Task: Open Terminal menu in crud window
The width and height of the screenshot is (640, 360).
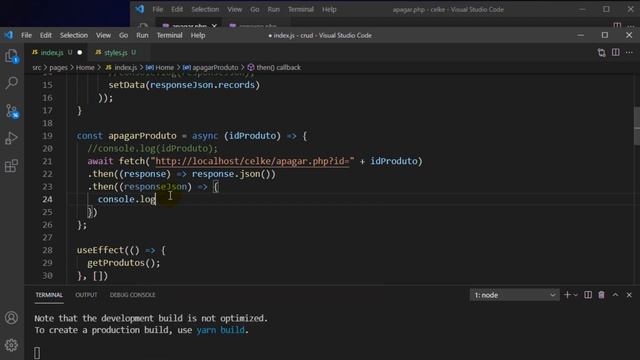Action: click(x=169, y=36)
